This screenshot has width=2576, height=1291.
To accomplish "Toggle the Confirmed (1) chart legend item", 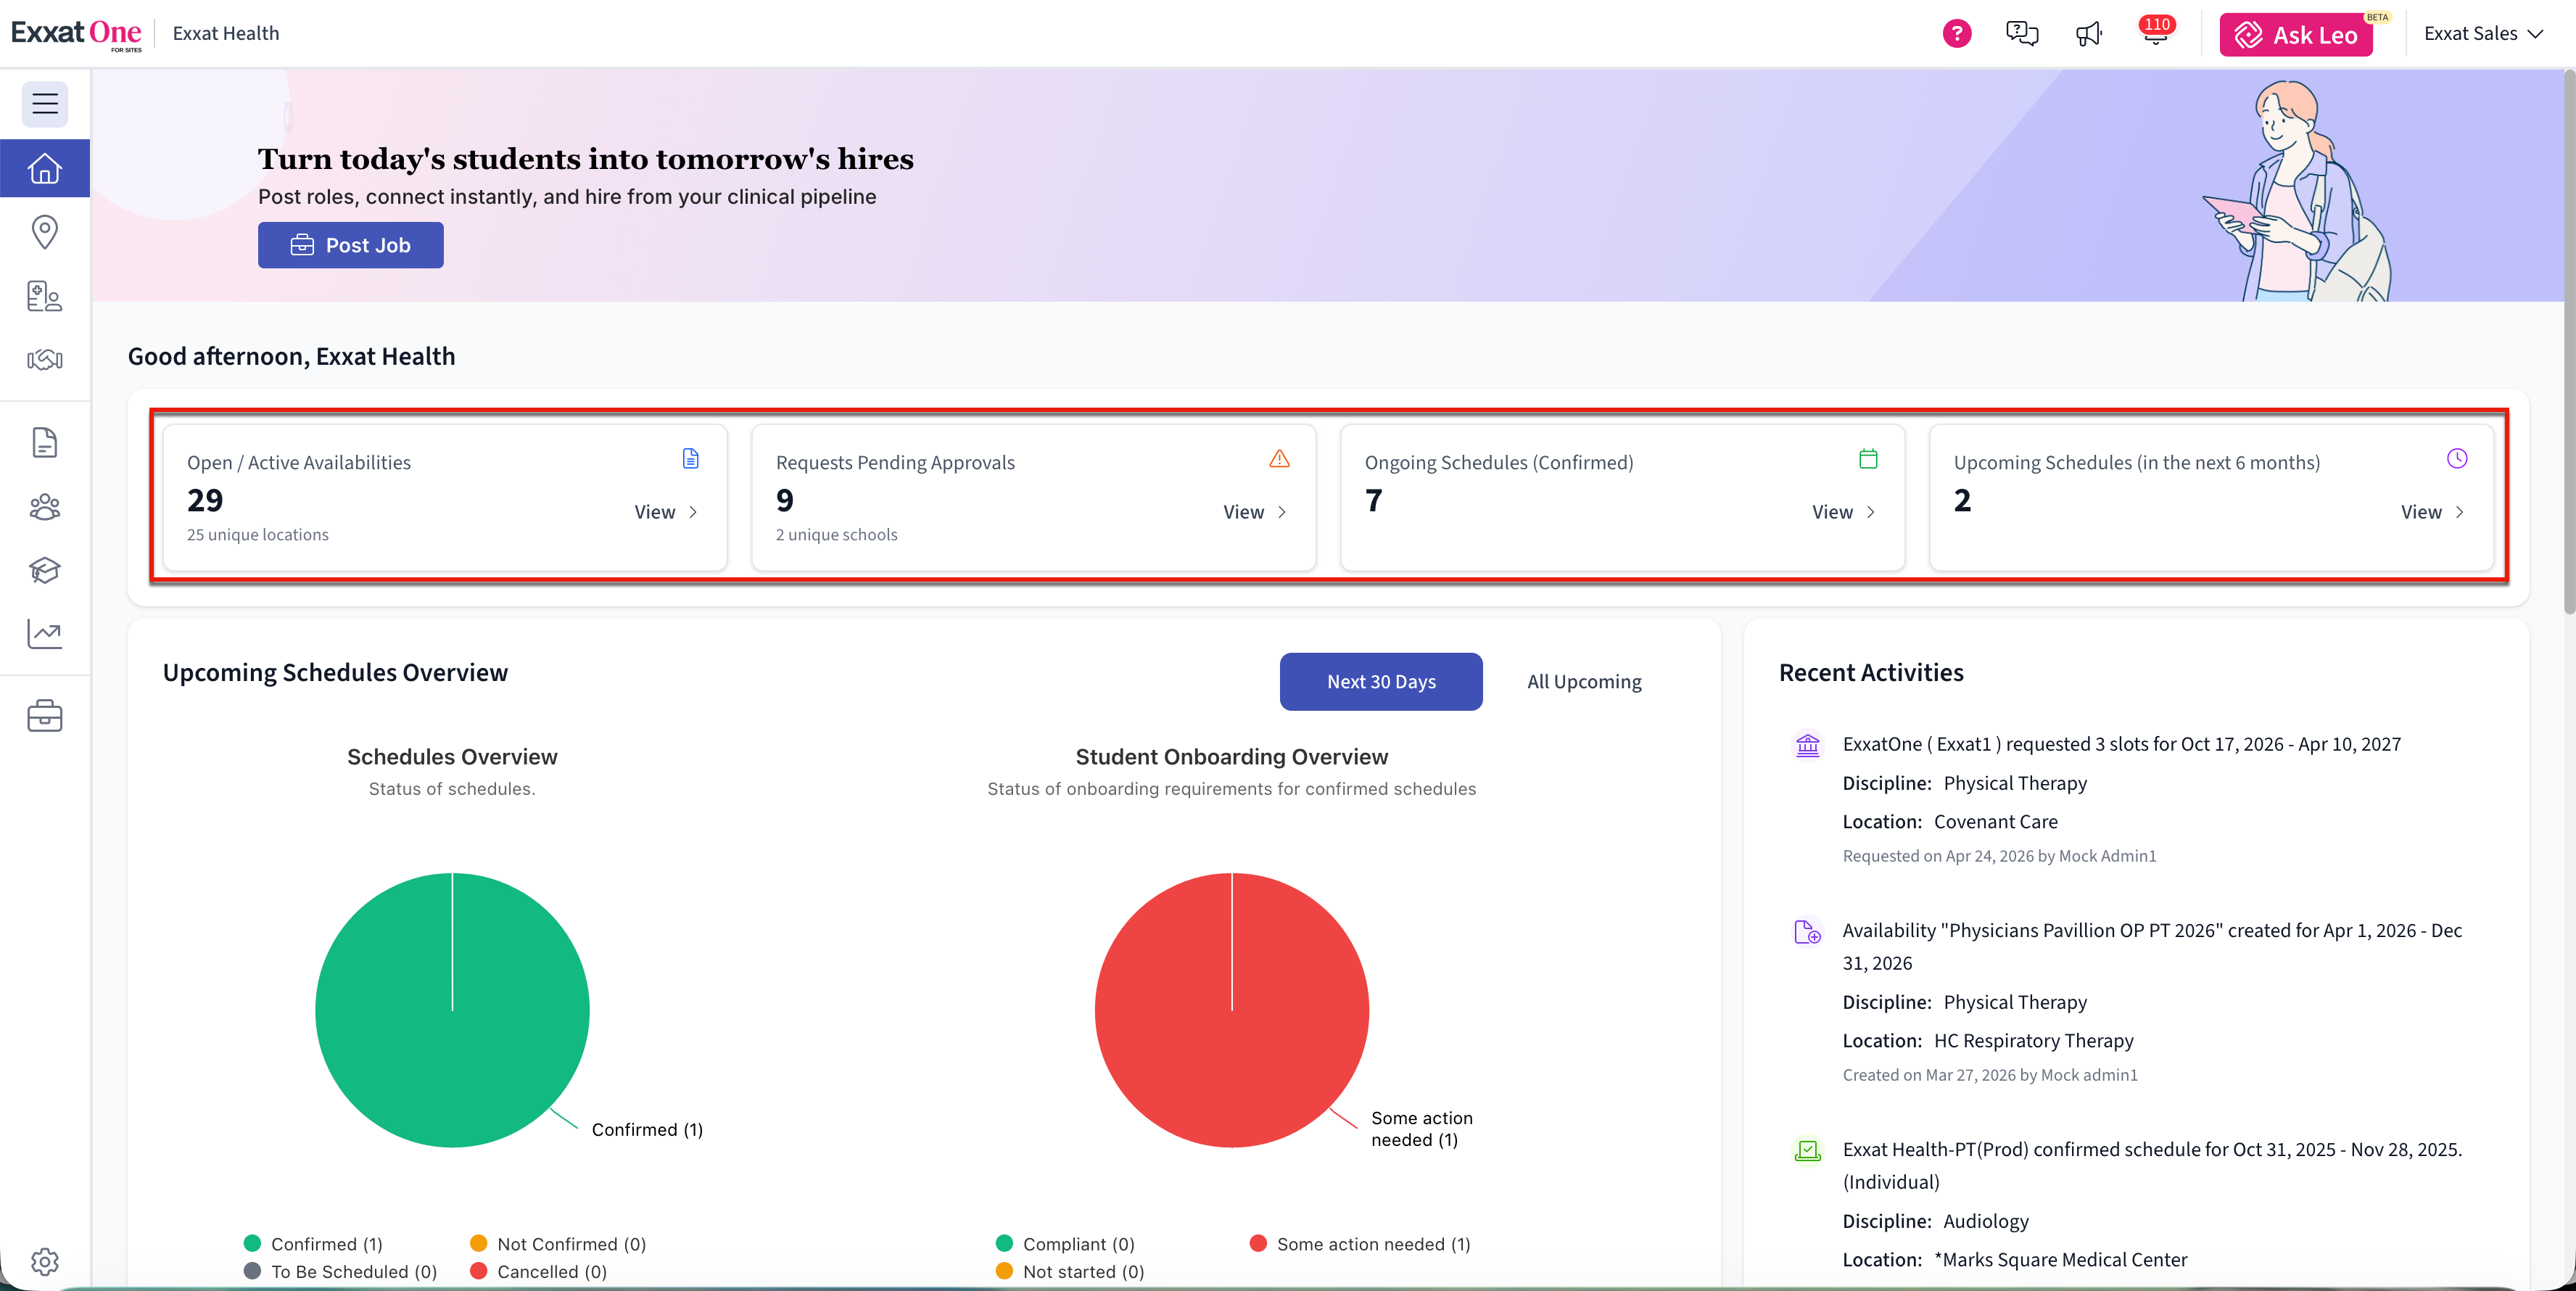I will (314, 1243).
